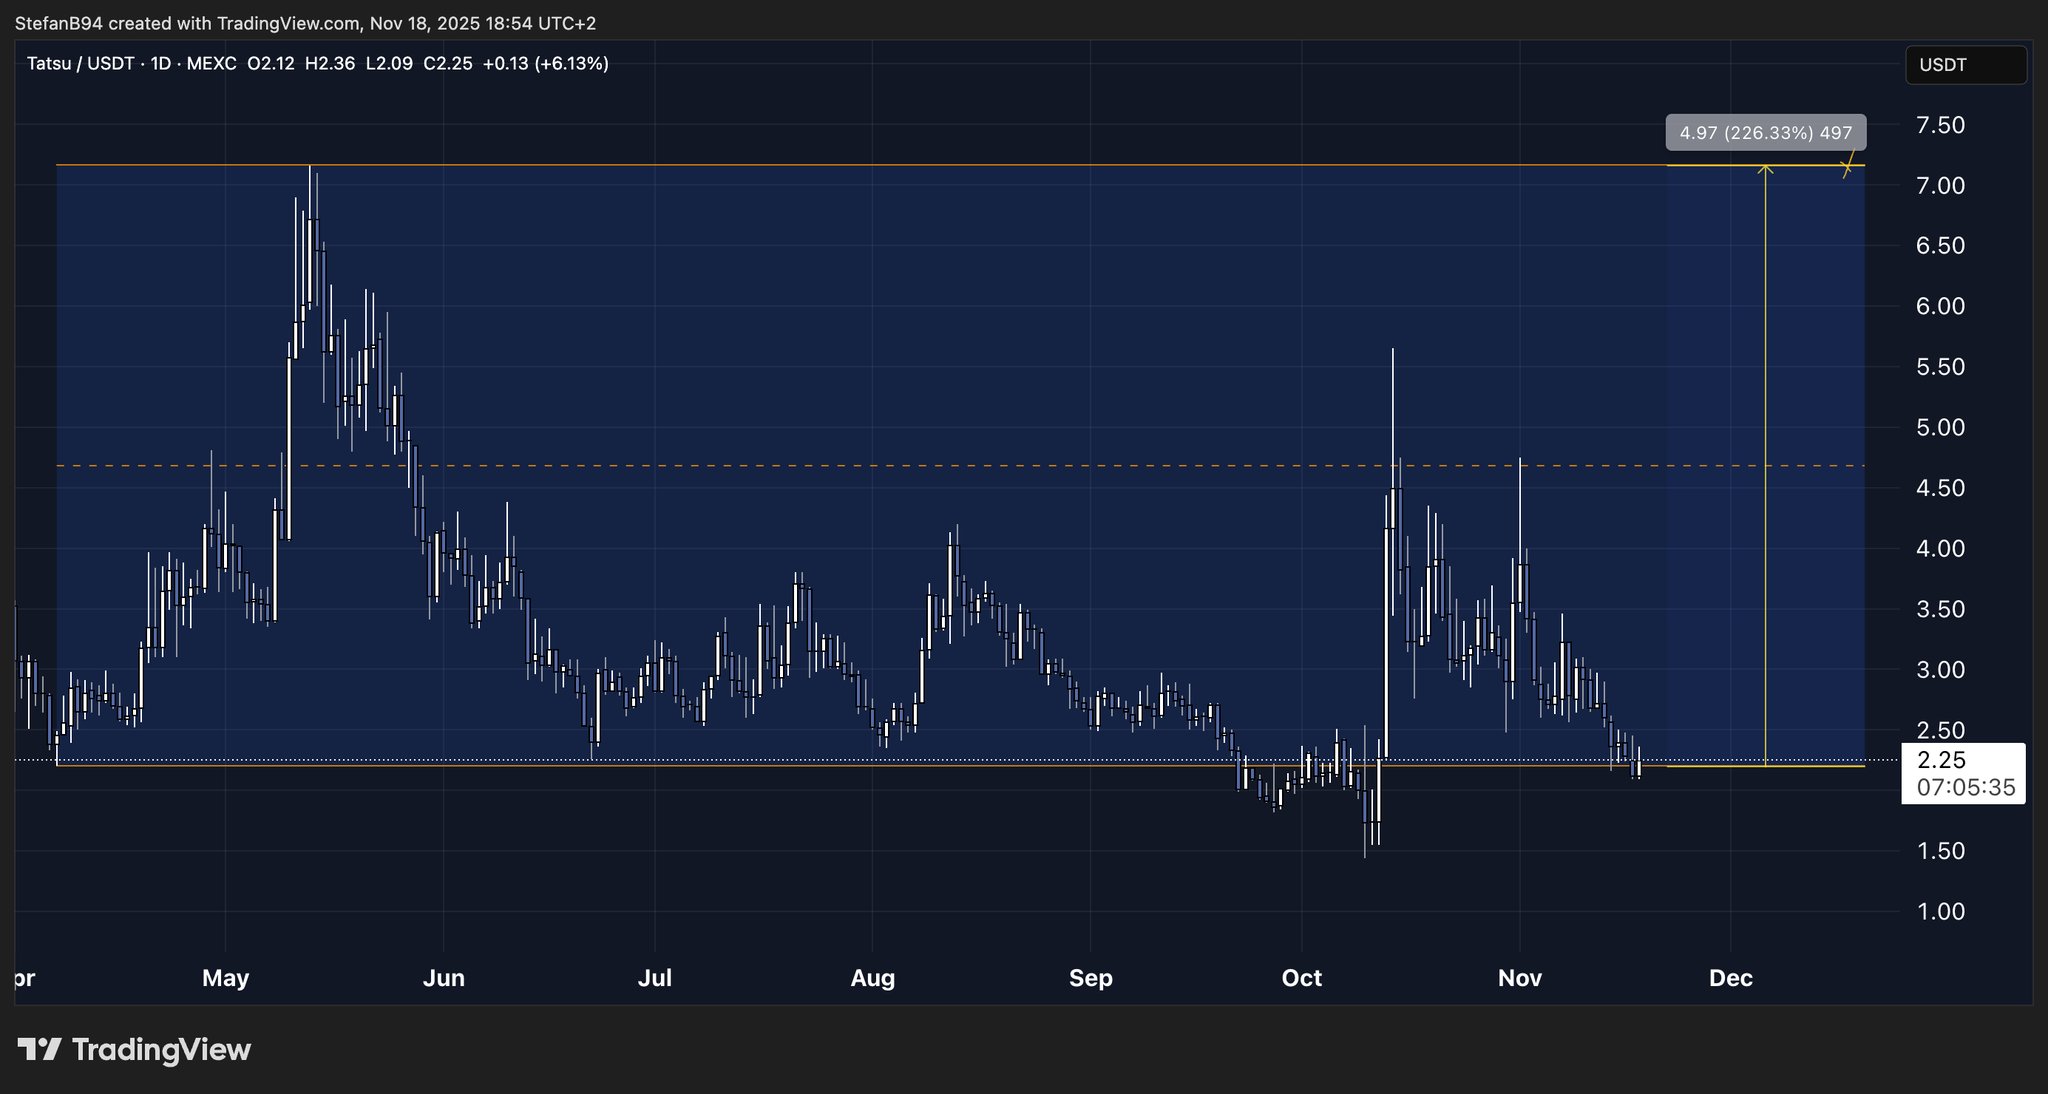Click the H2.36 high value in header

[330, 64]
